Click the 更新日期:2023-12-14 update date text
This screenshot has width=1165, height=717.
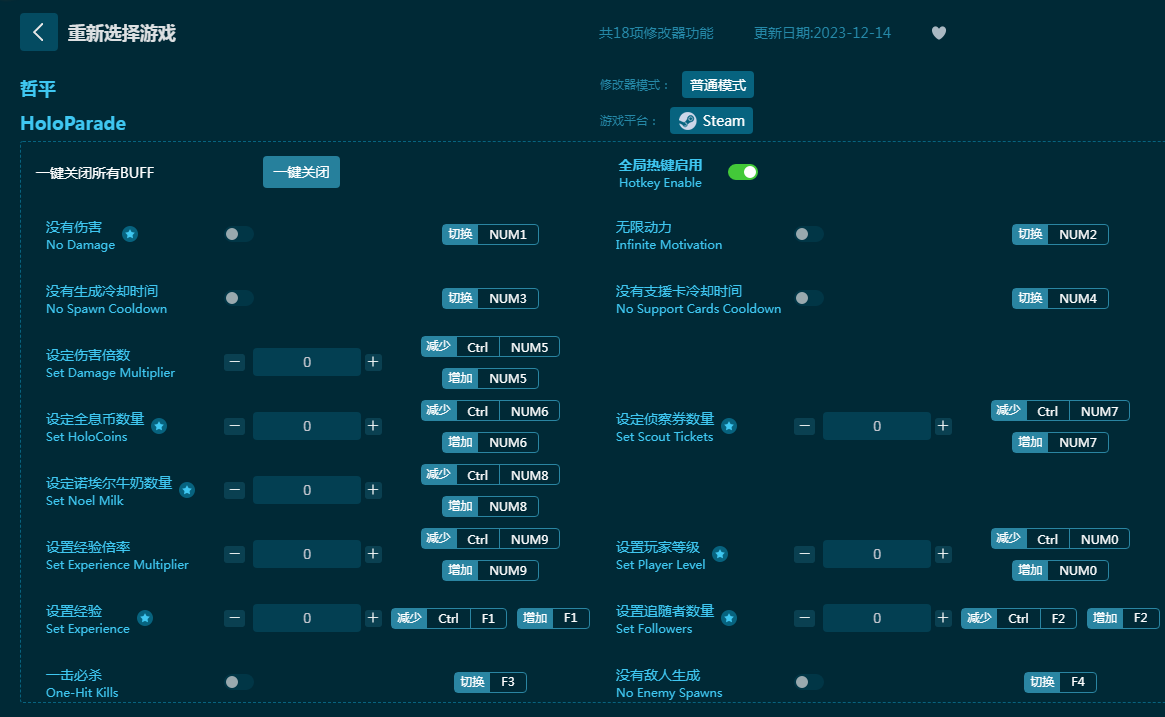click(822, 33)
